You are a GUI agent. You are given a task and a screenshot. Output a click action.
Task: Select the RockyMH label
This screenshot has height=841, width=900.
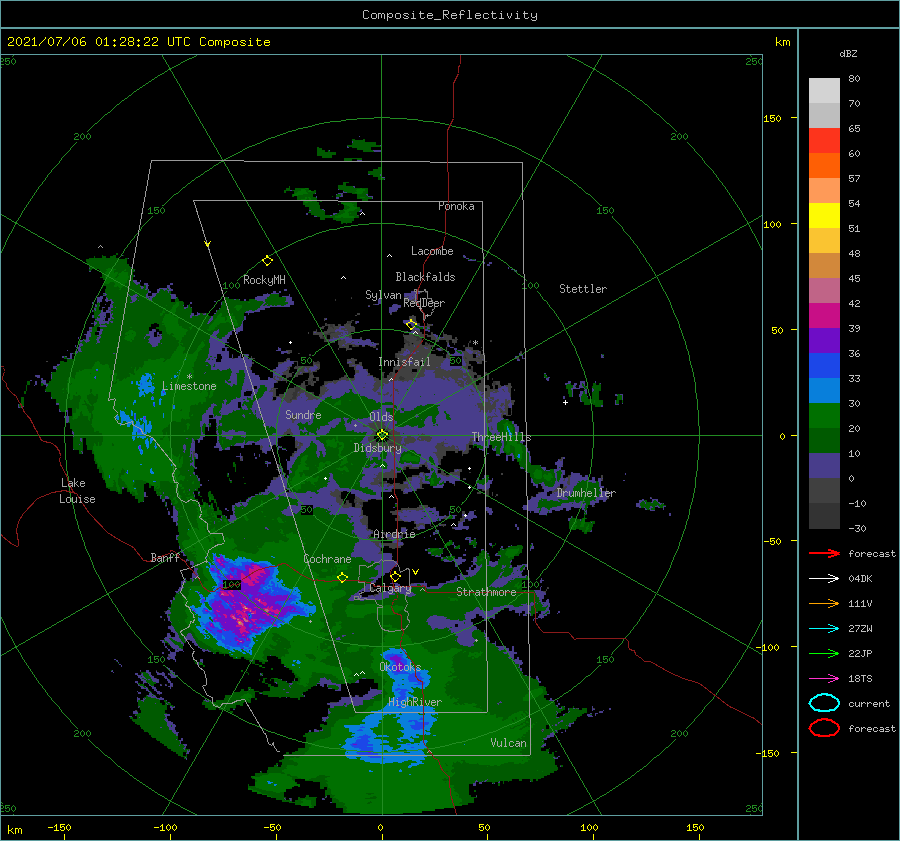click(x=264, y=280)
